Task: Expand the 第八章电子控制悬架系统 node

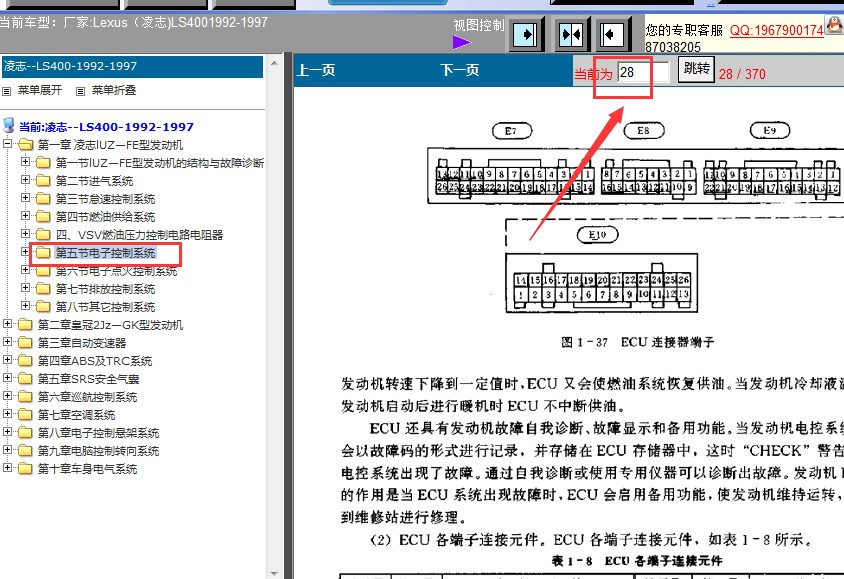Action: (x=8, y=432)
